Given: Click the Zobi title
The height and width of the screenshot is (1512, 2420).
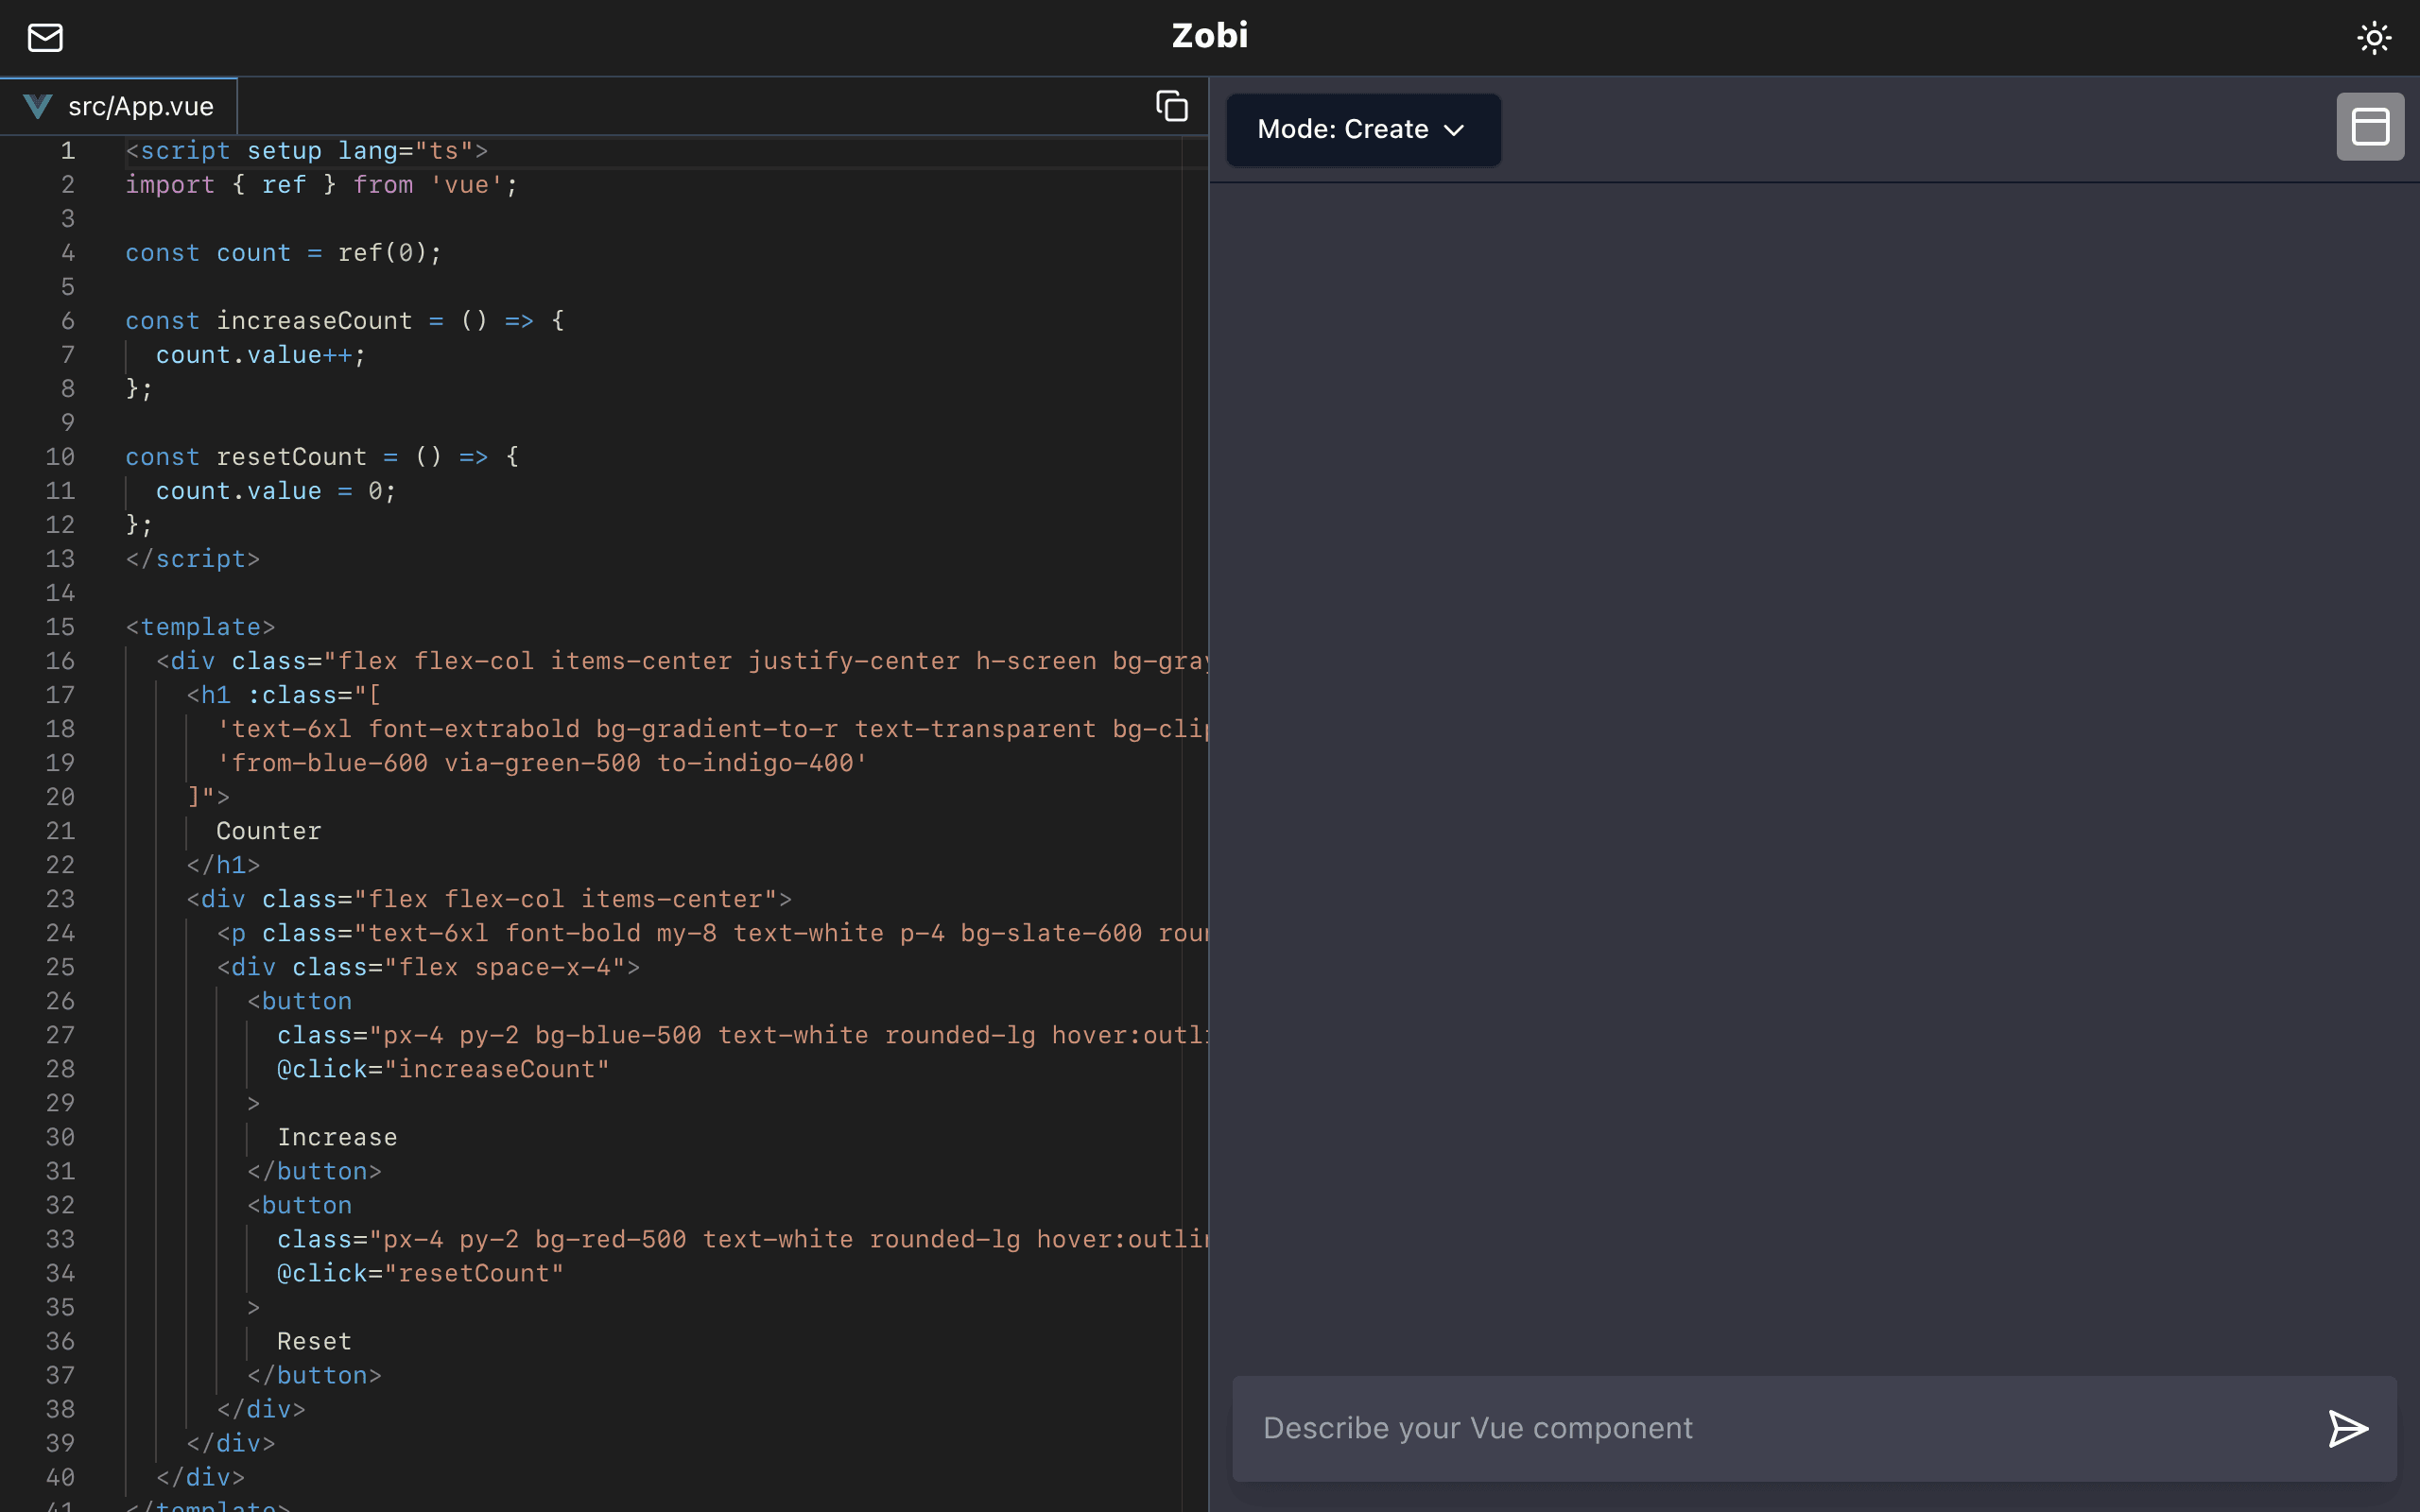Looking at the screenshot, I should pos(1210,36).
